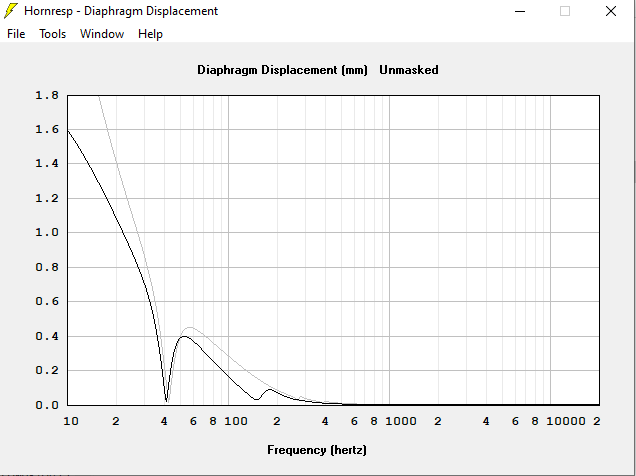The image size is (636, 476).
Task: Click the 0.4 value on vertical axis
Action: point(47,336)
